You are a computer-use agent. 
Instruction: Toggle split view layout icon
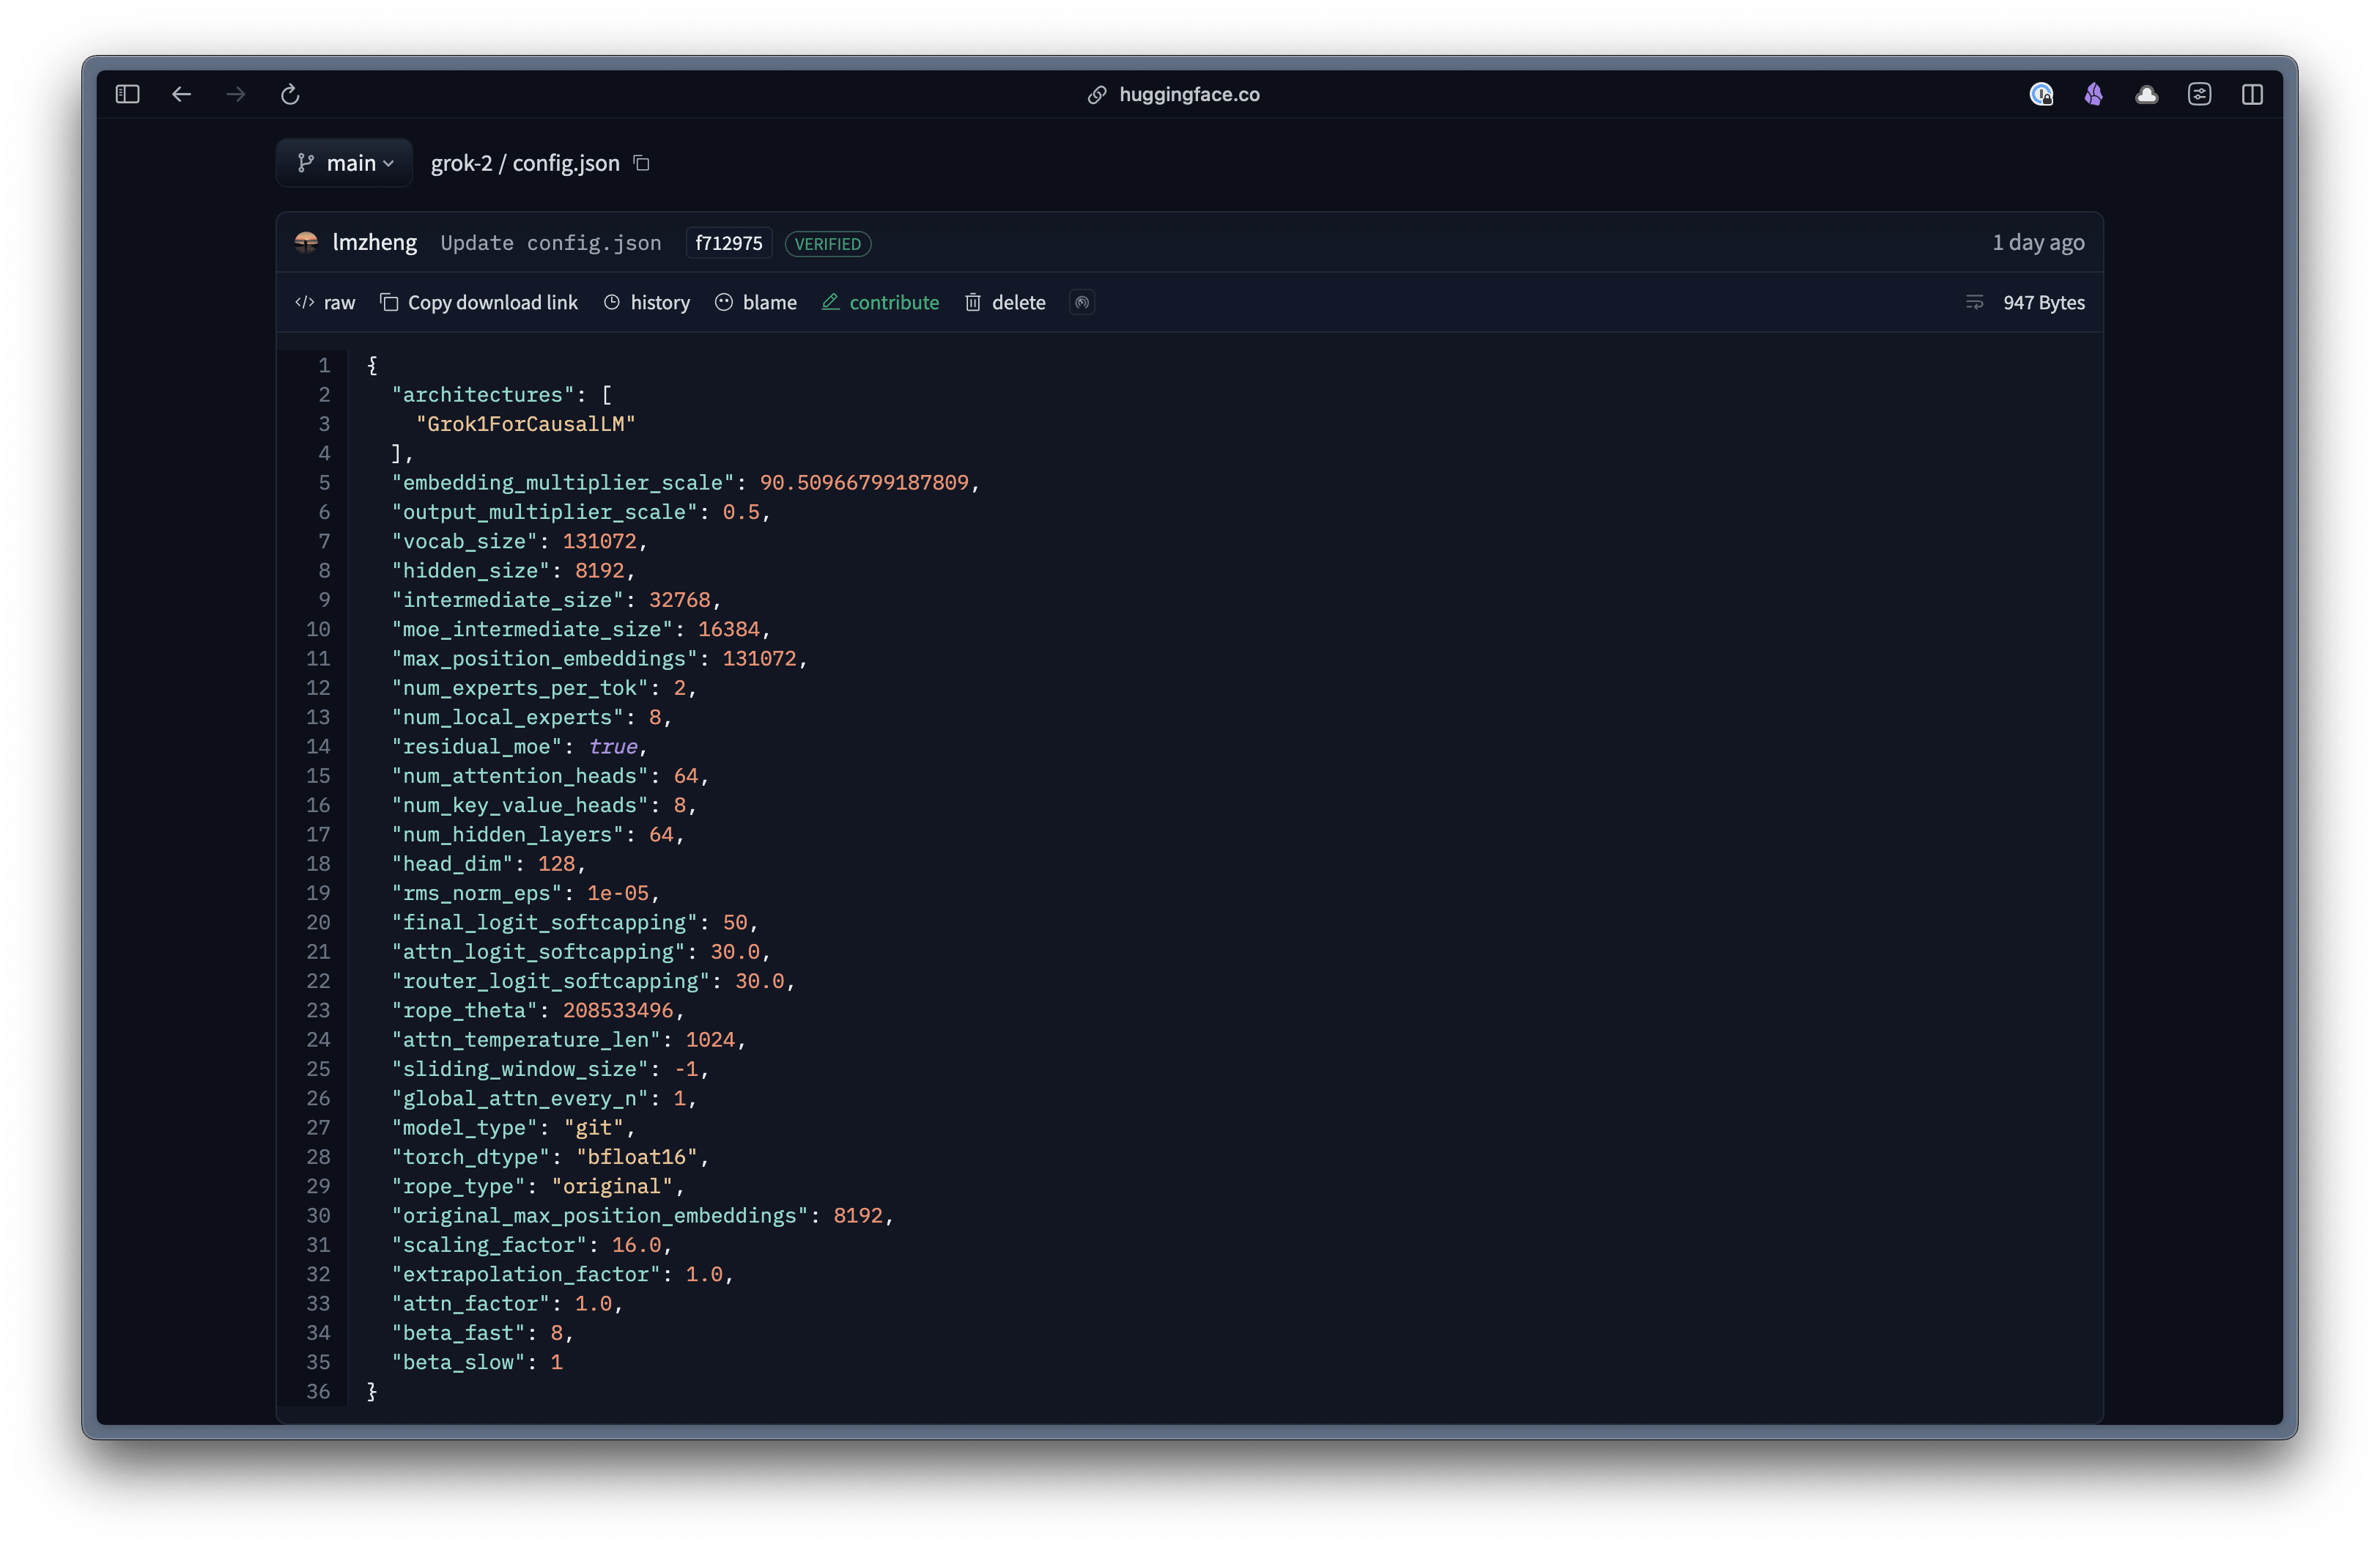tap(2252, 94)
